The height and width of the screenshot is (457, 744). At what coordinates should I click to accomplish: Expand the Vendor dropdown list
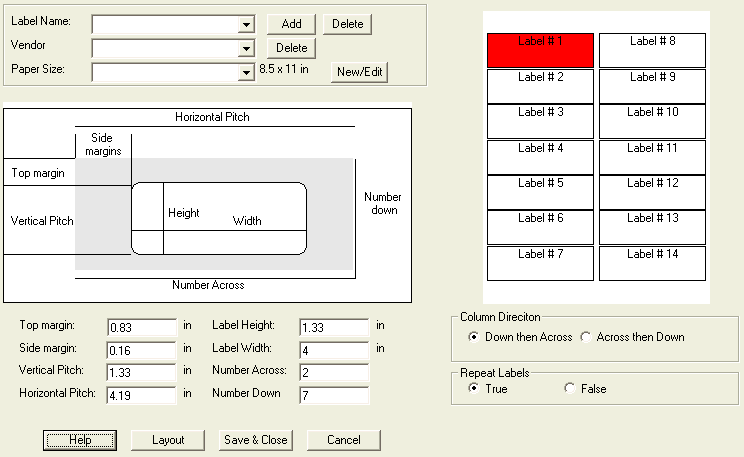(x=247, y=48)
